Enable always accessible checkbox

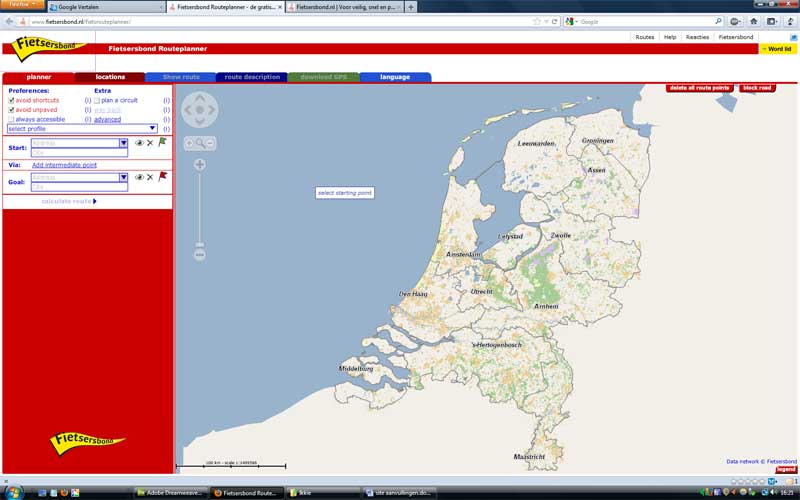[x=11, y=119]
